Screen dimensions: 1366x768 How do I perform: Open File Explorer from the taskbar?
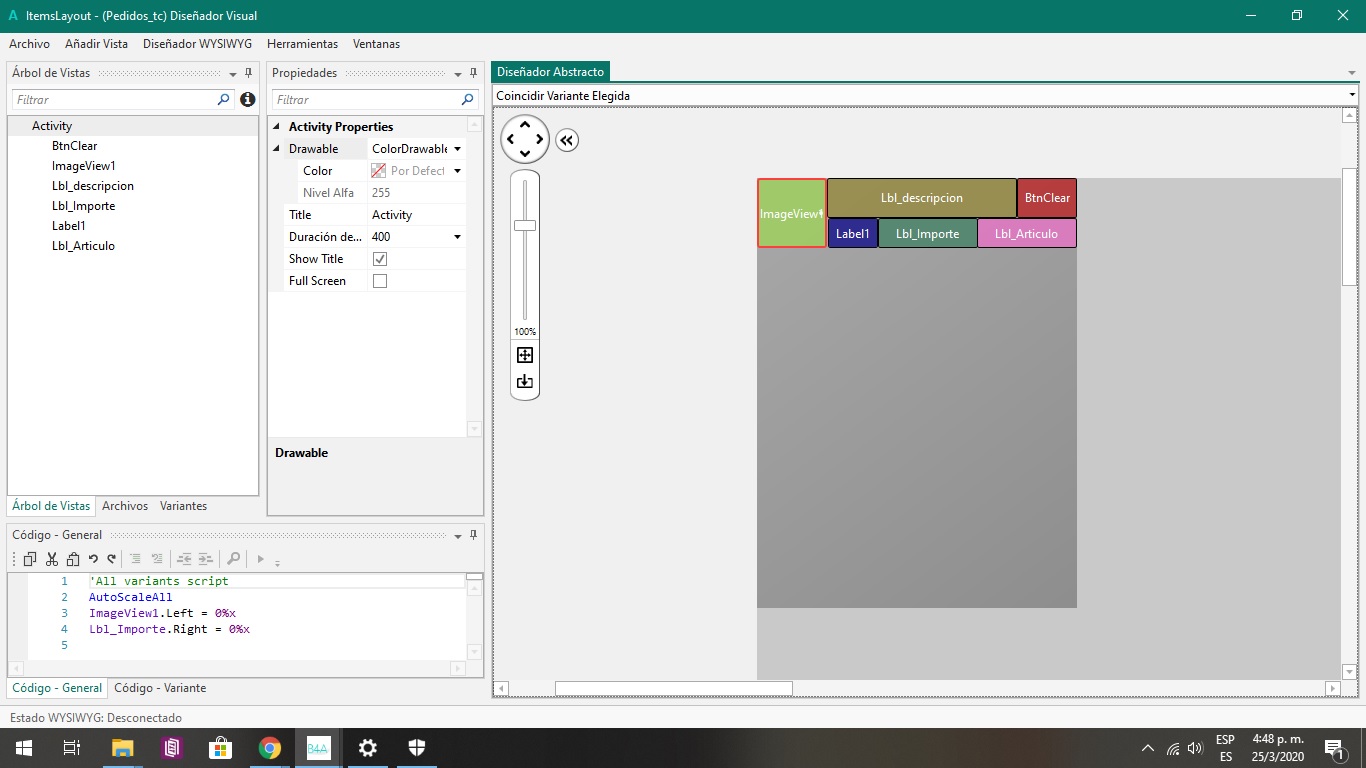pos(122,748)
